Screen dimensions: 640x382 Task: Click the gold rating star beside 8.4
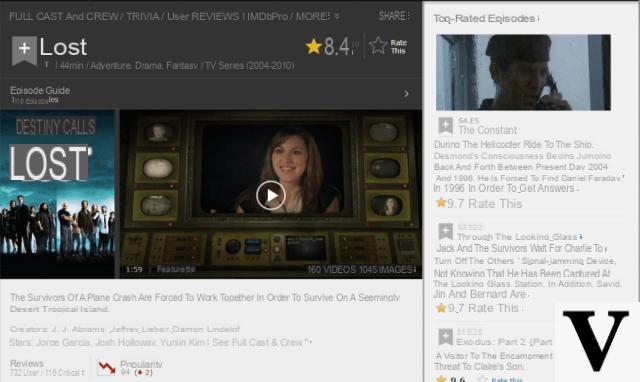click(x=313, y=46)
